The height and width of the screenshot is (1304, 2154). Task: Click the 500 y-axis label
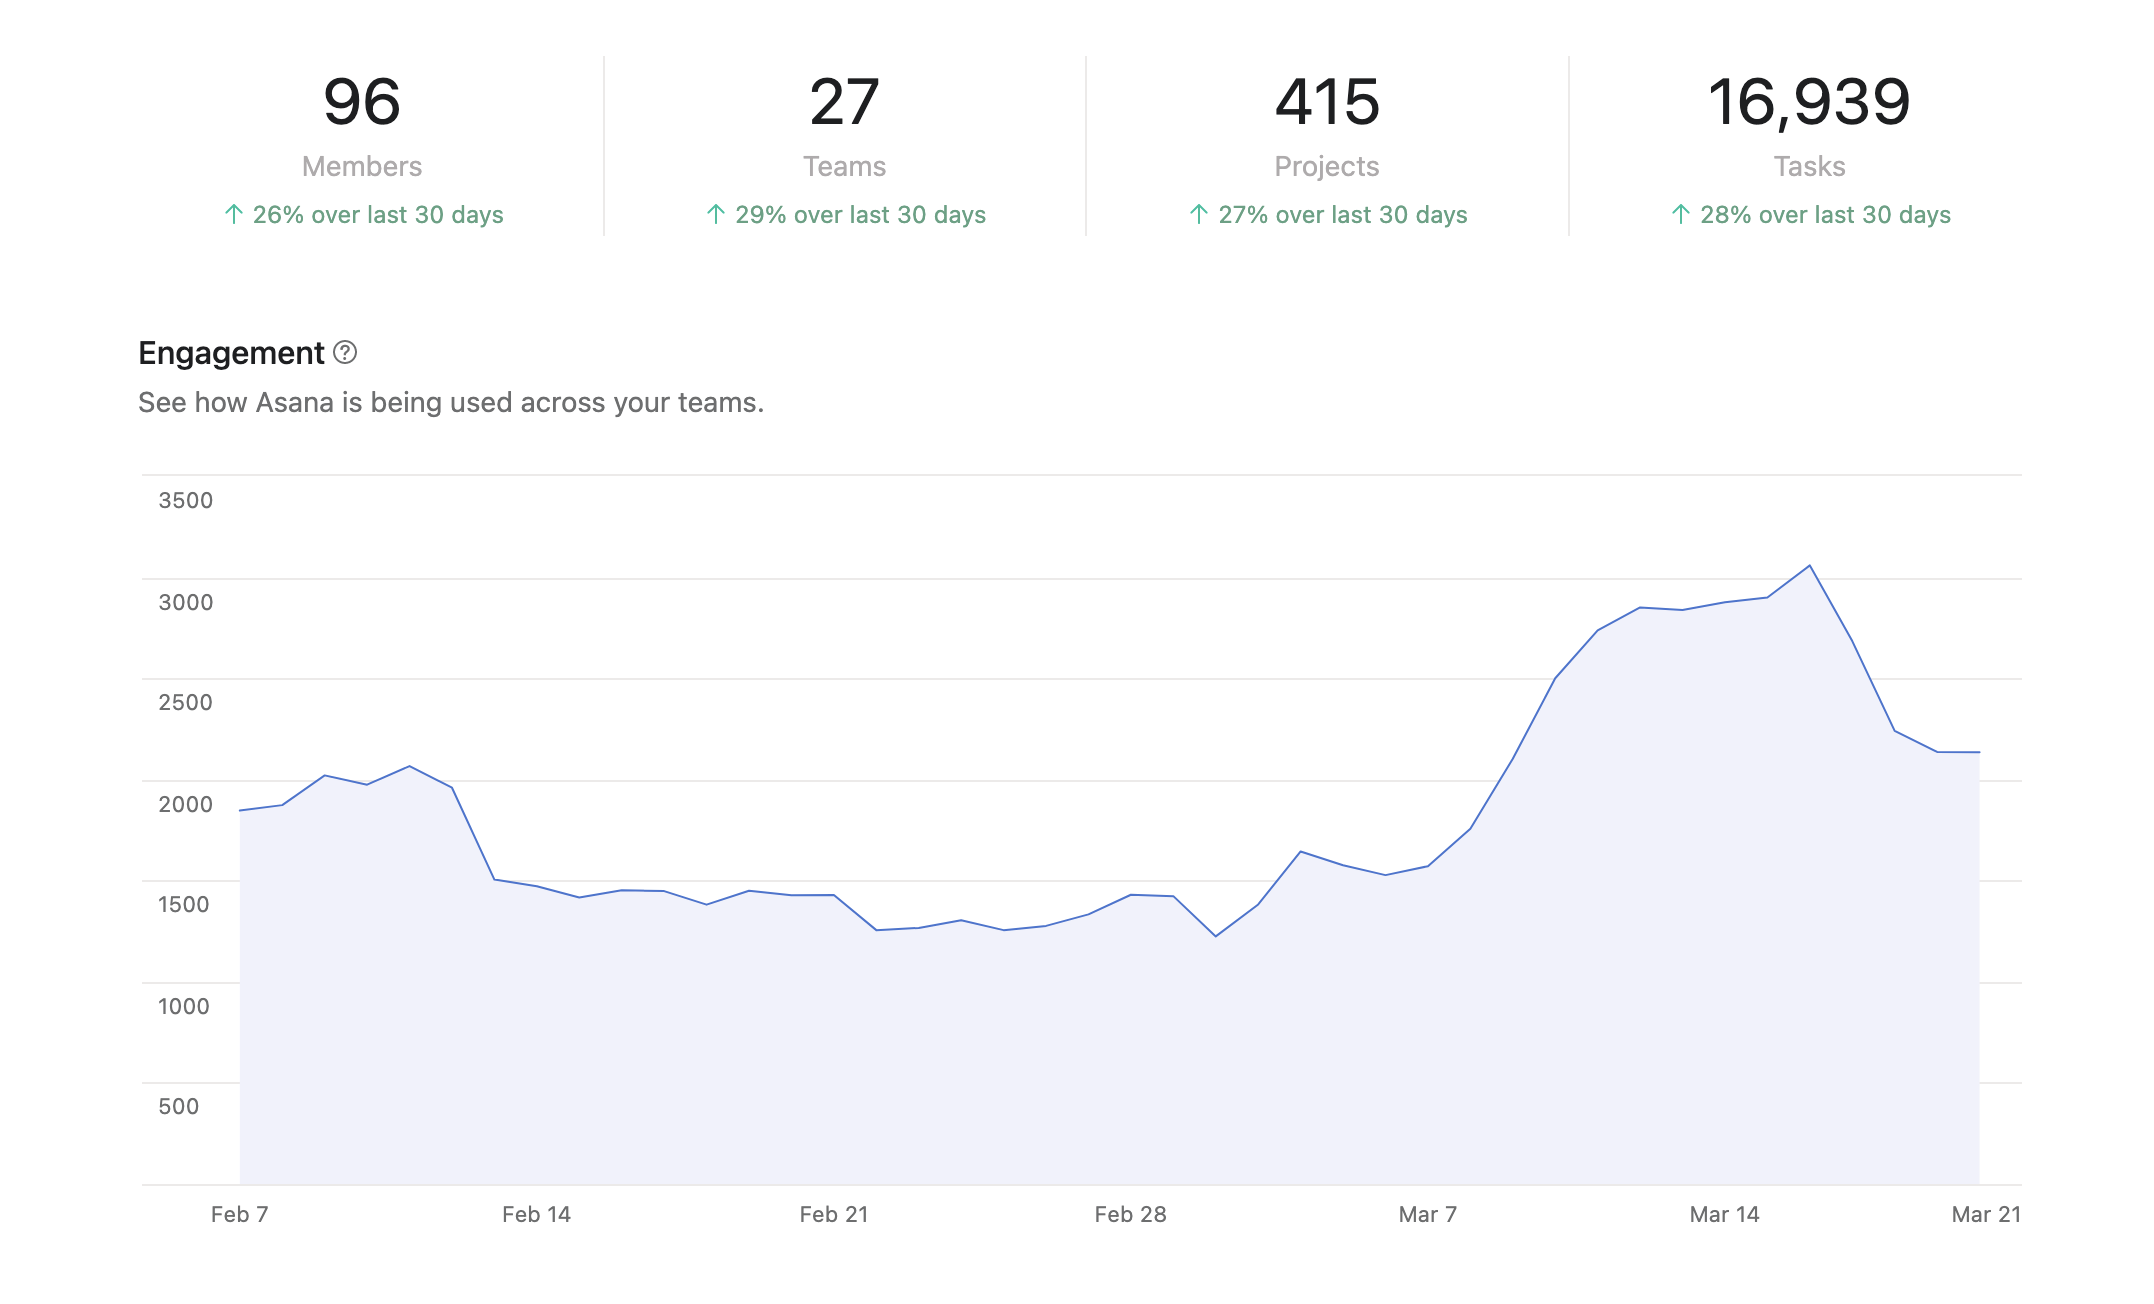click(179, 1107)
